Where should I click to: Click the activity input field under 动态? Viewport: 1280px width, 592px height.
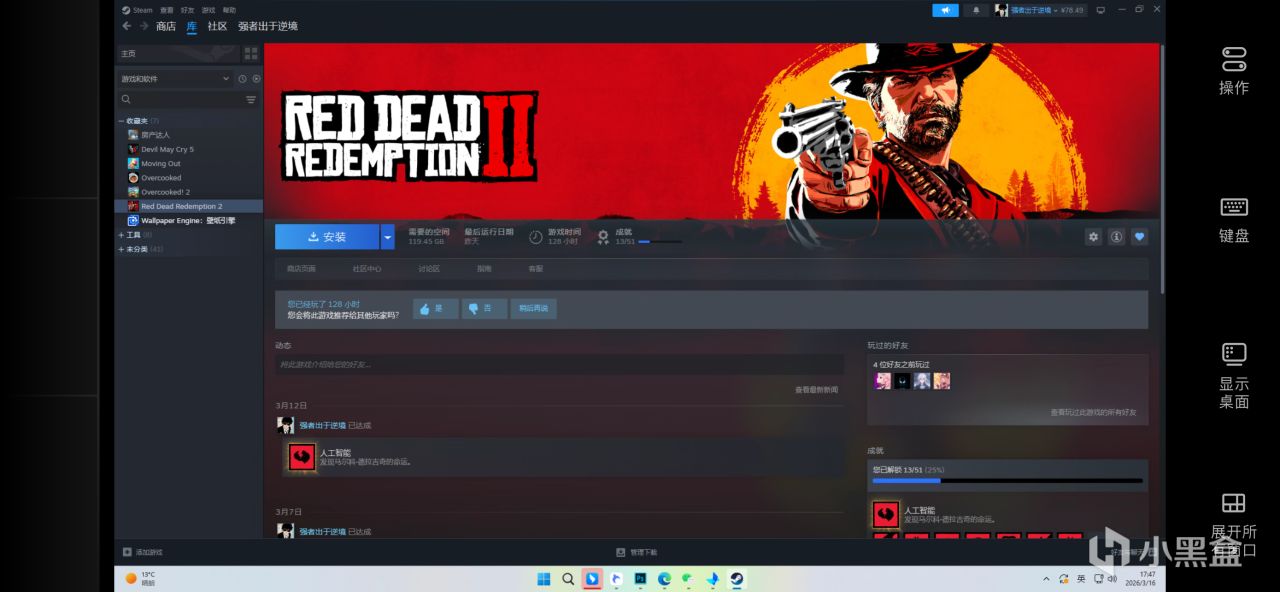(560, 364)
